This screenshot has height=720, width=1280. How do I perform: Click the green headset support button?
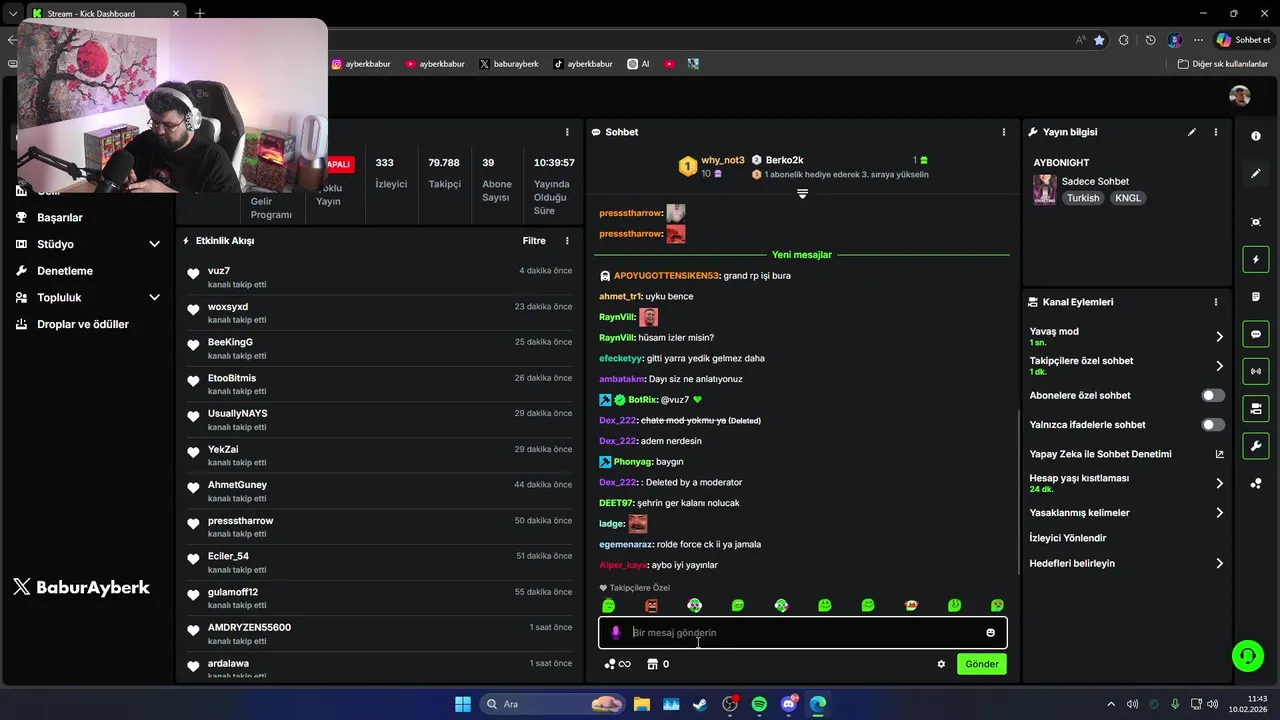(x=1248, y=656)
